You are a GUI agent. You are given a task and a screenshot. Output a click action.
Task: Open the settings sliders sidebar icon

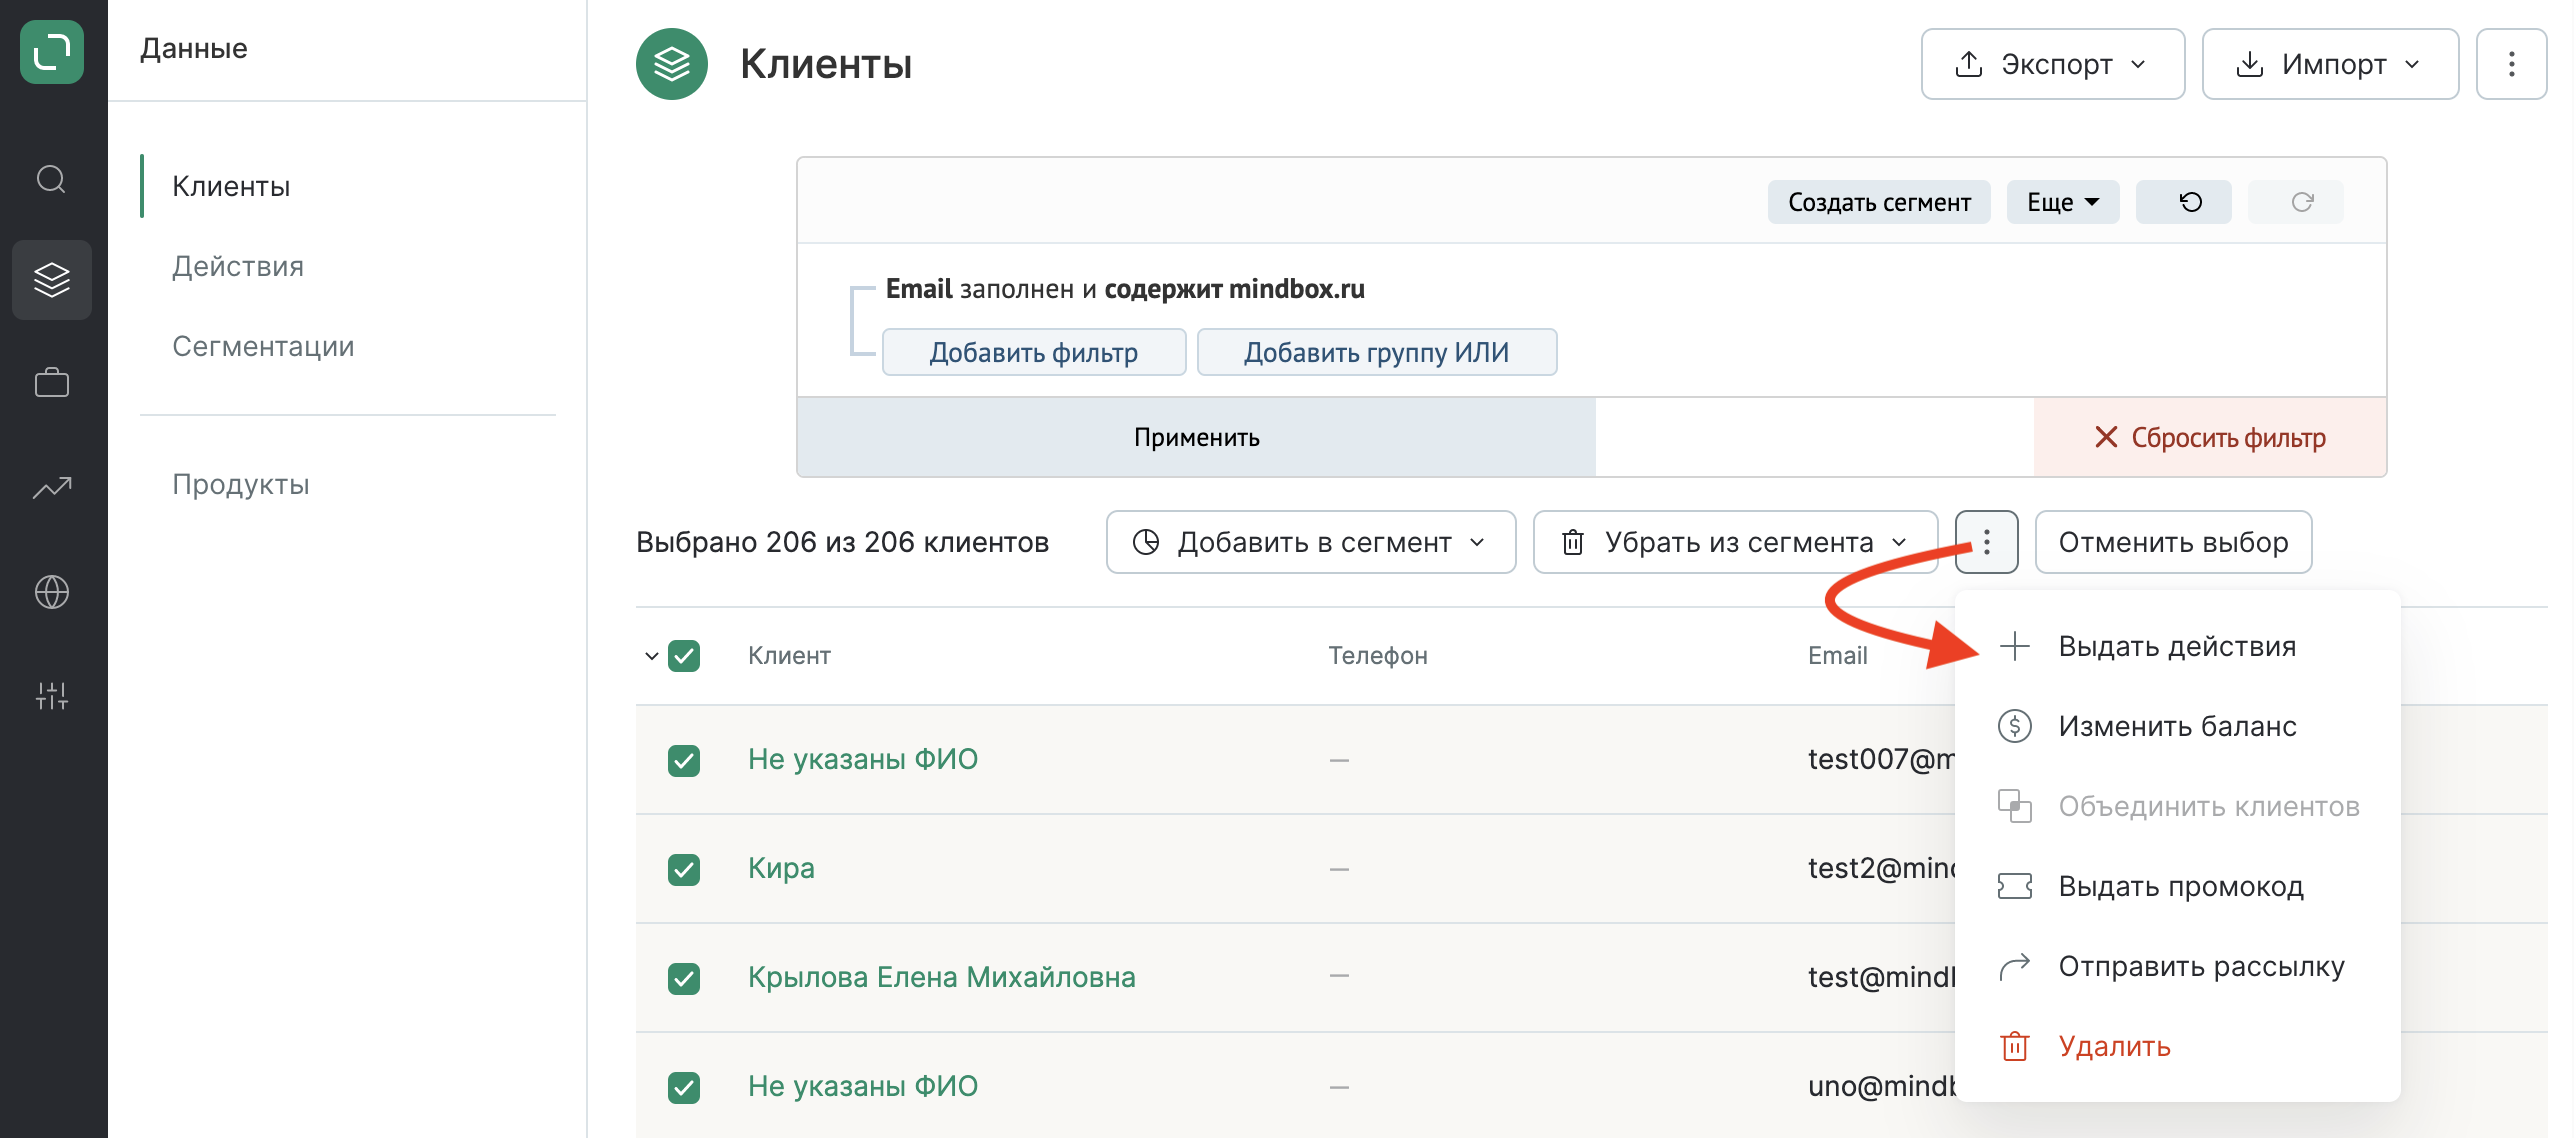[x=52, y=696]
